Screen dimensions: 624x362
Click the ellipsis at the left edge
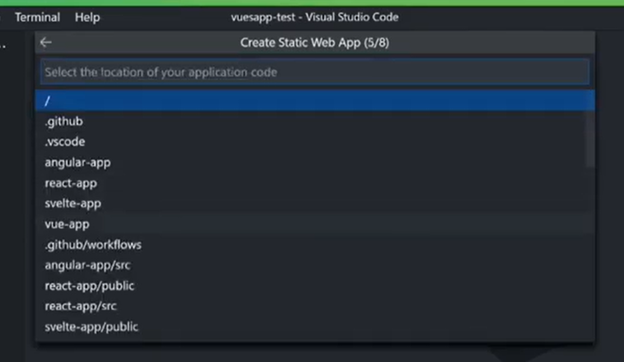point(3,47)
